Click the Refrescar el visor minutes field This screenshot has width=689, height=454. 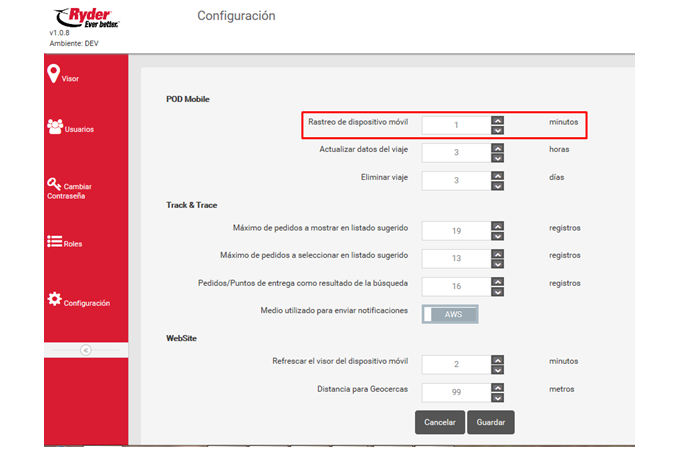(456, 365)
